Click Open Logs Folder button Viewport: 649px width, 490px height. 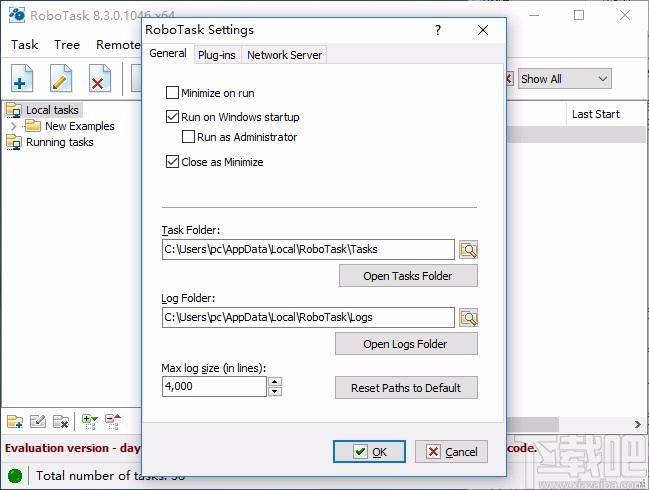click(406, 344)
